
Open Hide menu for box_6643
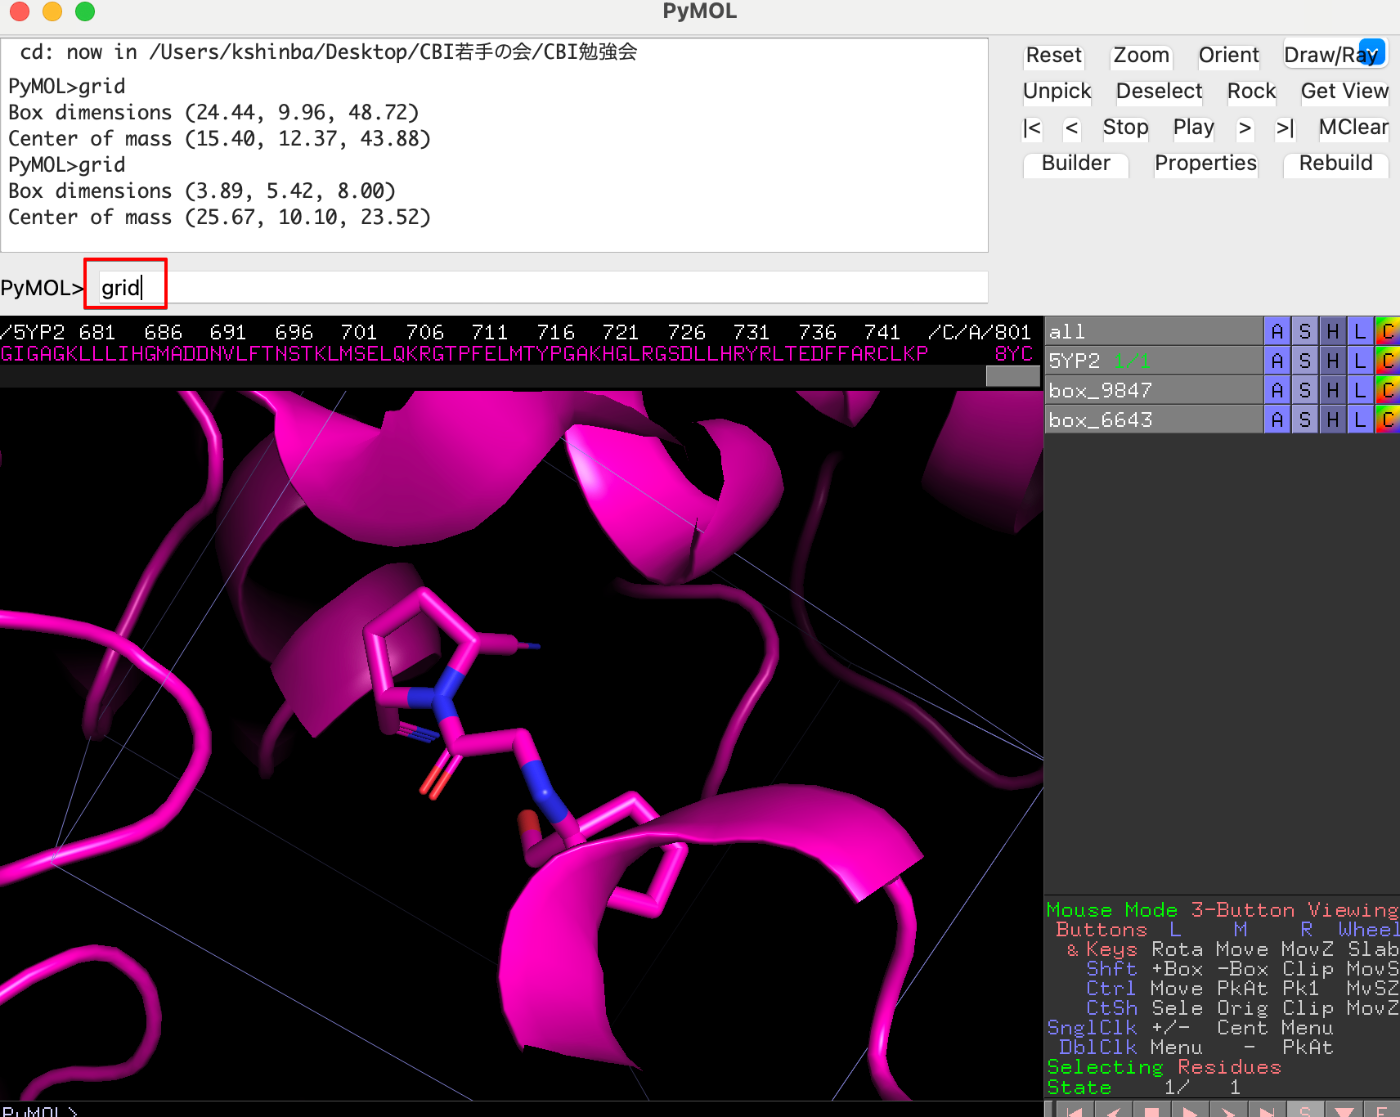[1332, 420]
